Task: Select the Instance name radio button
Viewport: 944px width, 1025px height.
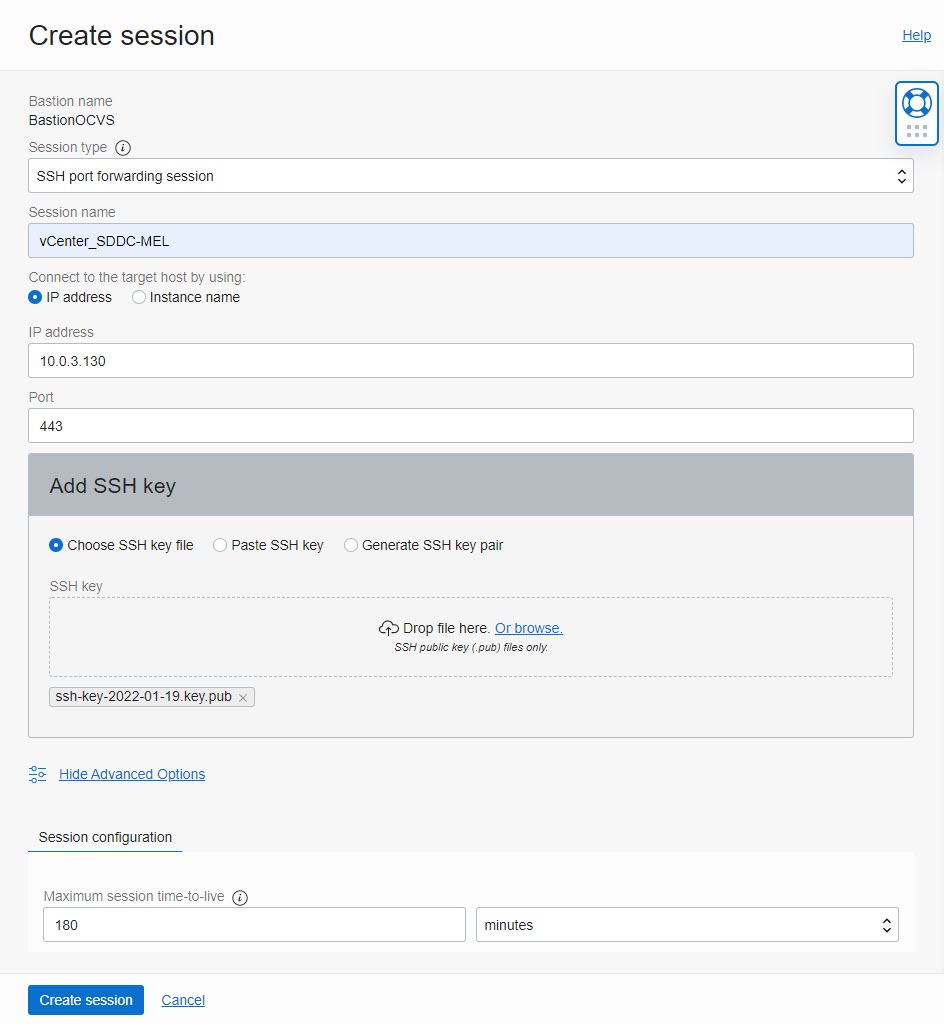Action: click(137, 297)
